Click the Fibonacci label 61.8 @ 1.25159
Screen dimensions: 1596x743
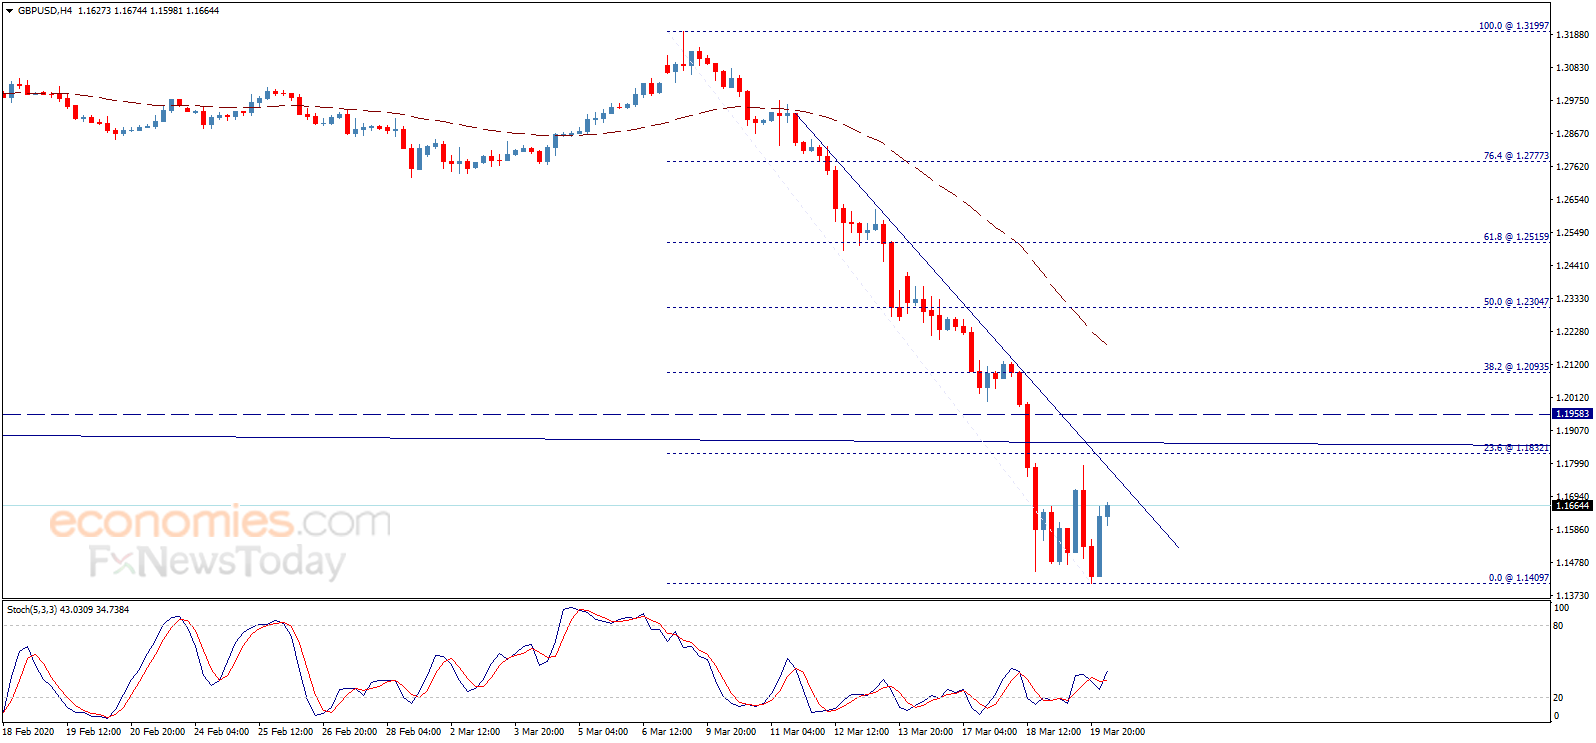pyautogui.click(x=1516, y=237)
